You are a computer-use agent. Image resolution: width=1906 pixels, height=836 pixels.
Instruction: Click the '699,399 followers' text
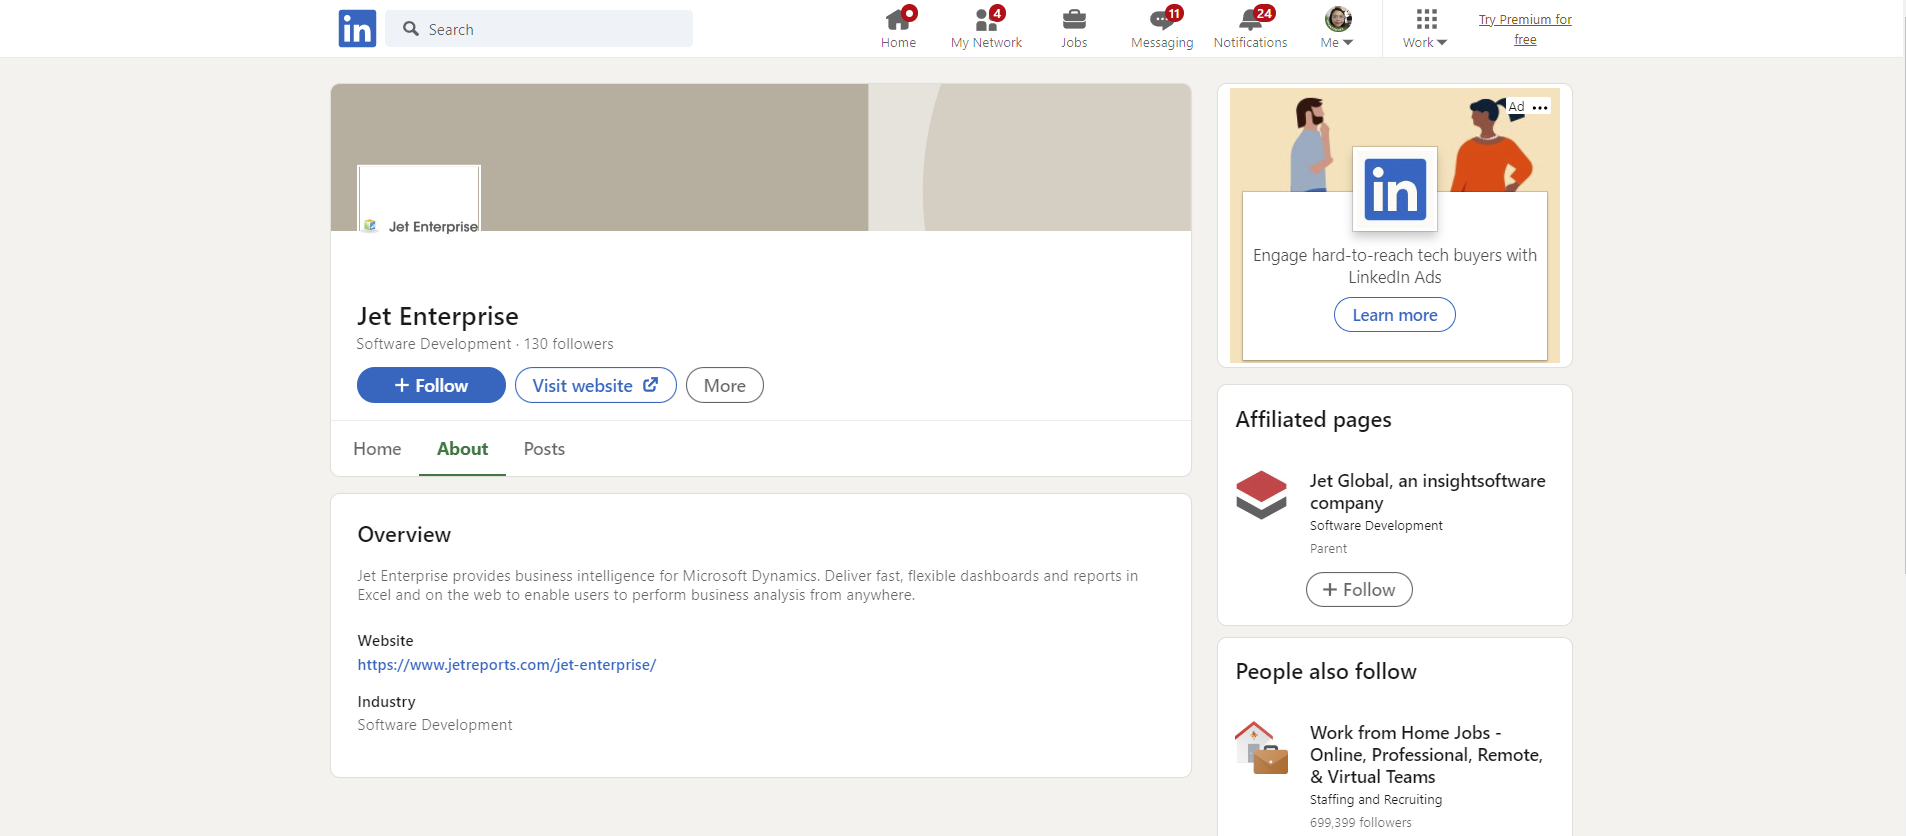(1361, 823)
